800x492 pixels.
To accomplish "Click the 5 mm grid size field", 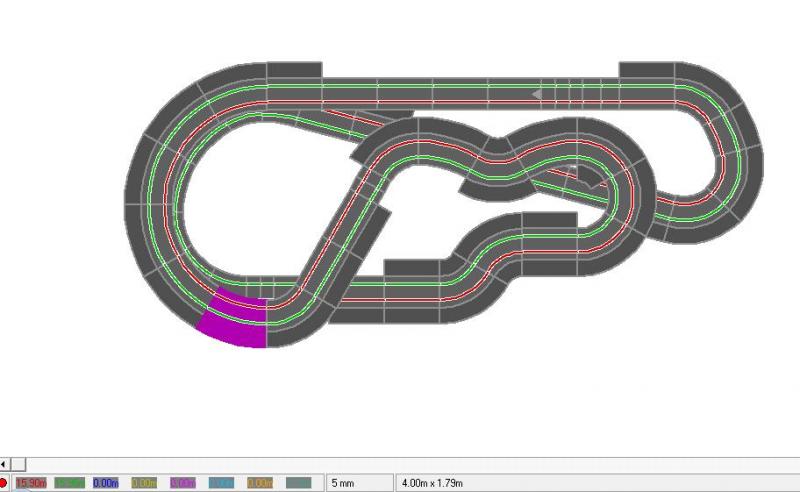I will [358, 483].
